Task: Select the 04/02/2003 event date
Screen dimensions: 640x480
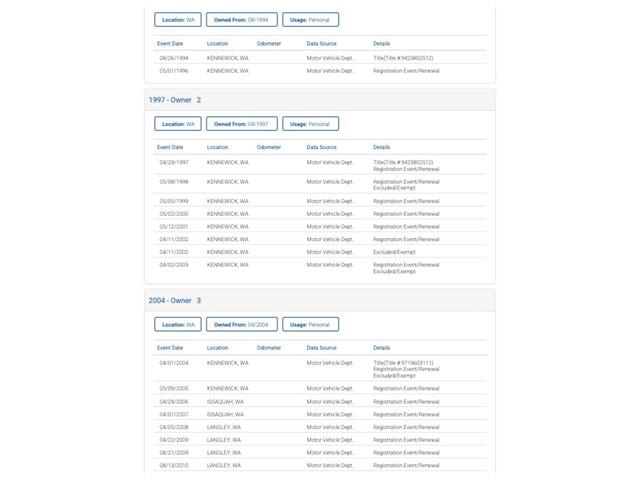Action: pyautogui.click(x=174, y=265)
